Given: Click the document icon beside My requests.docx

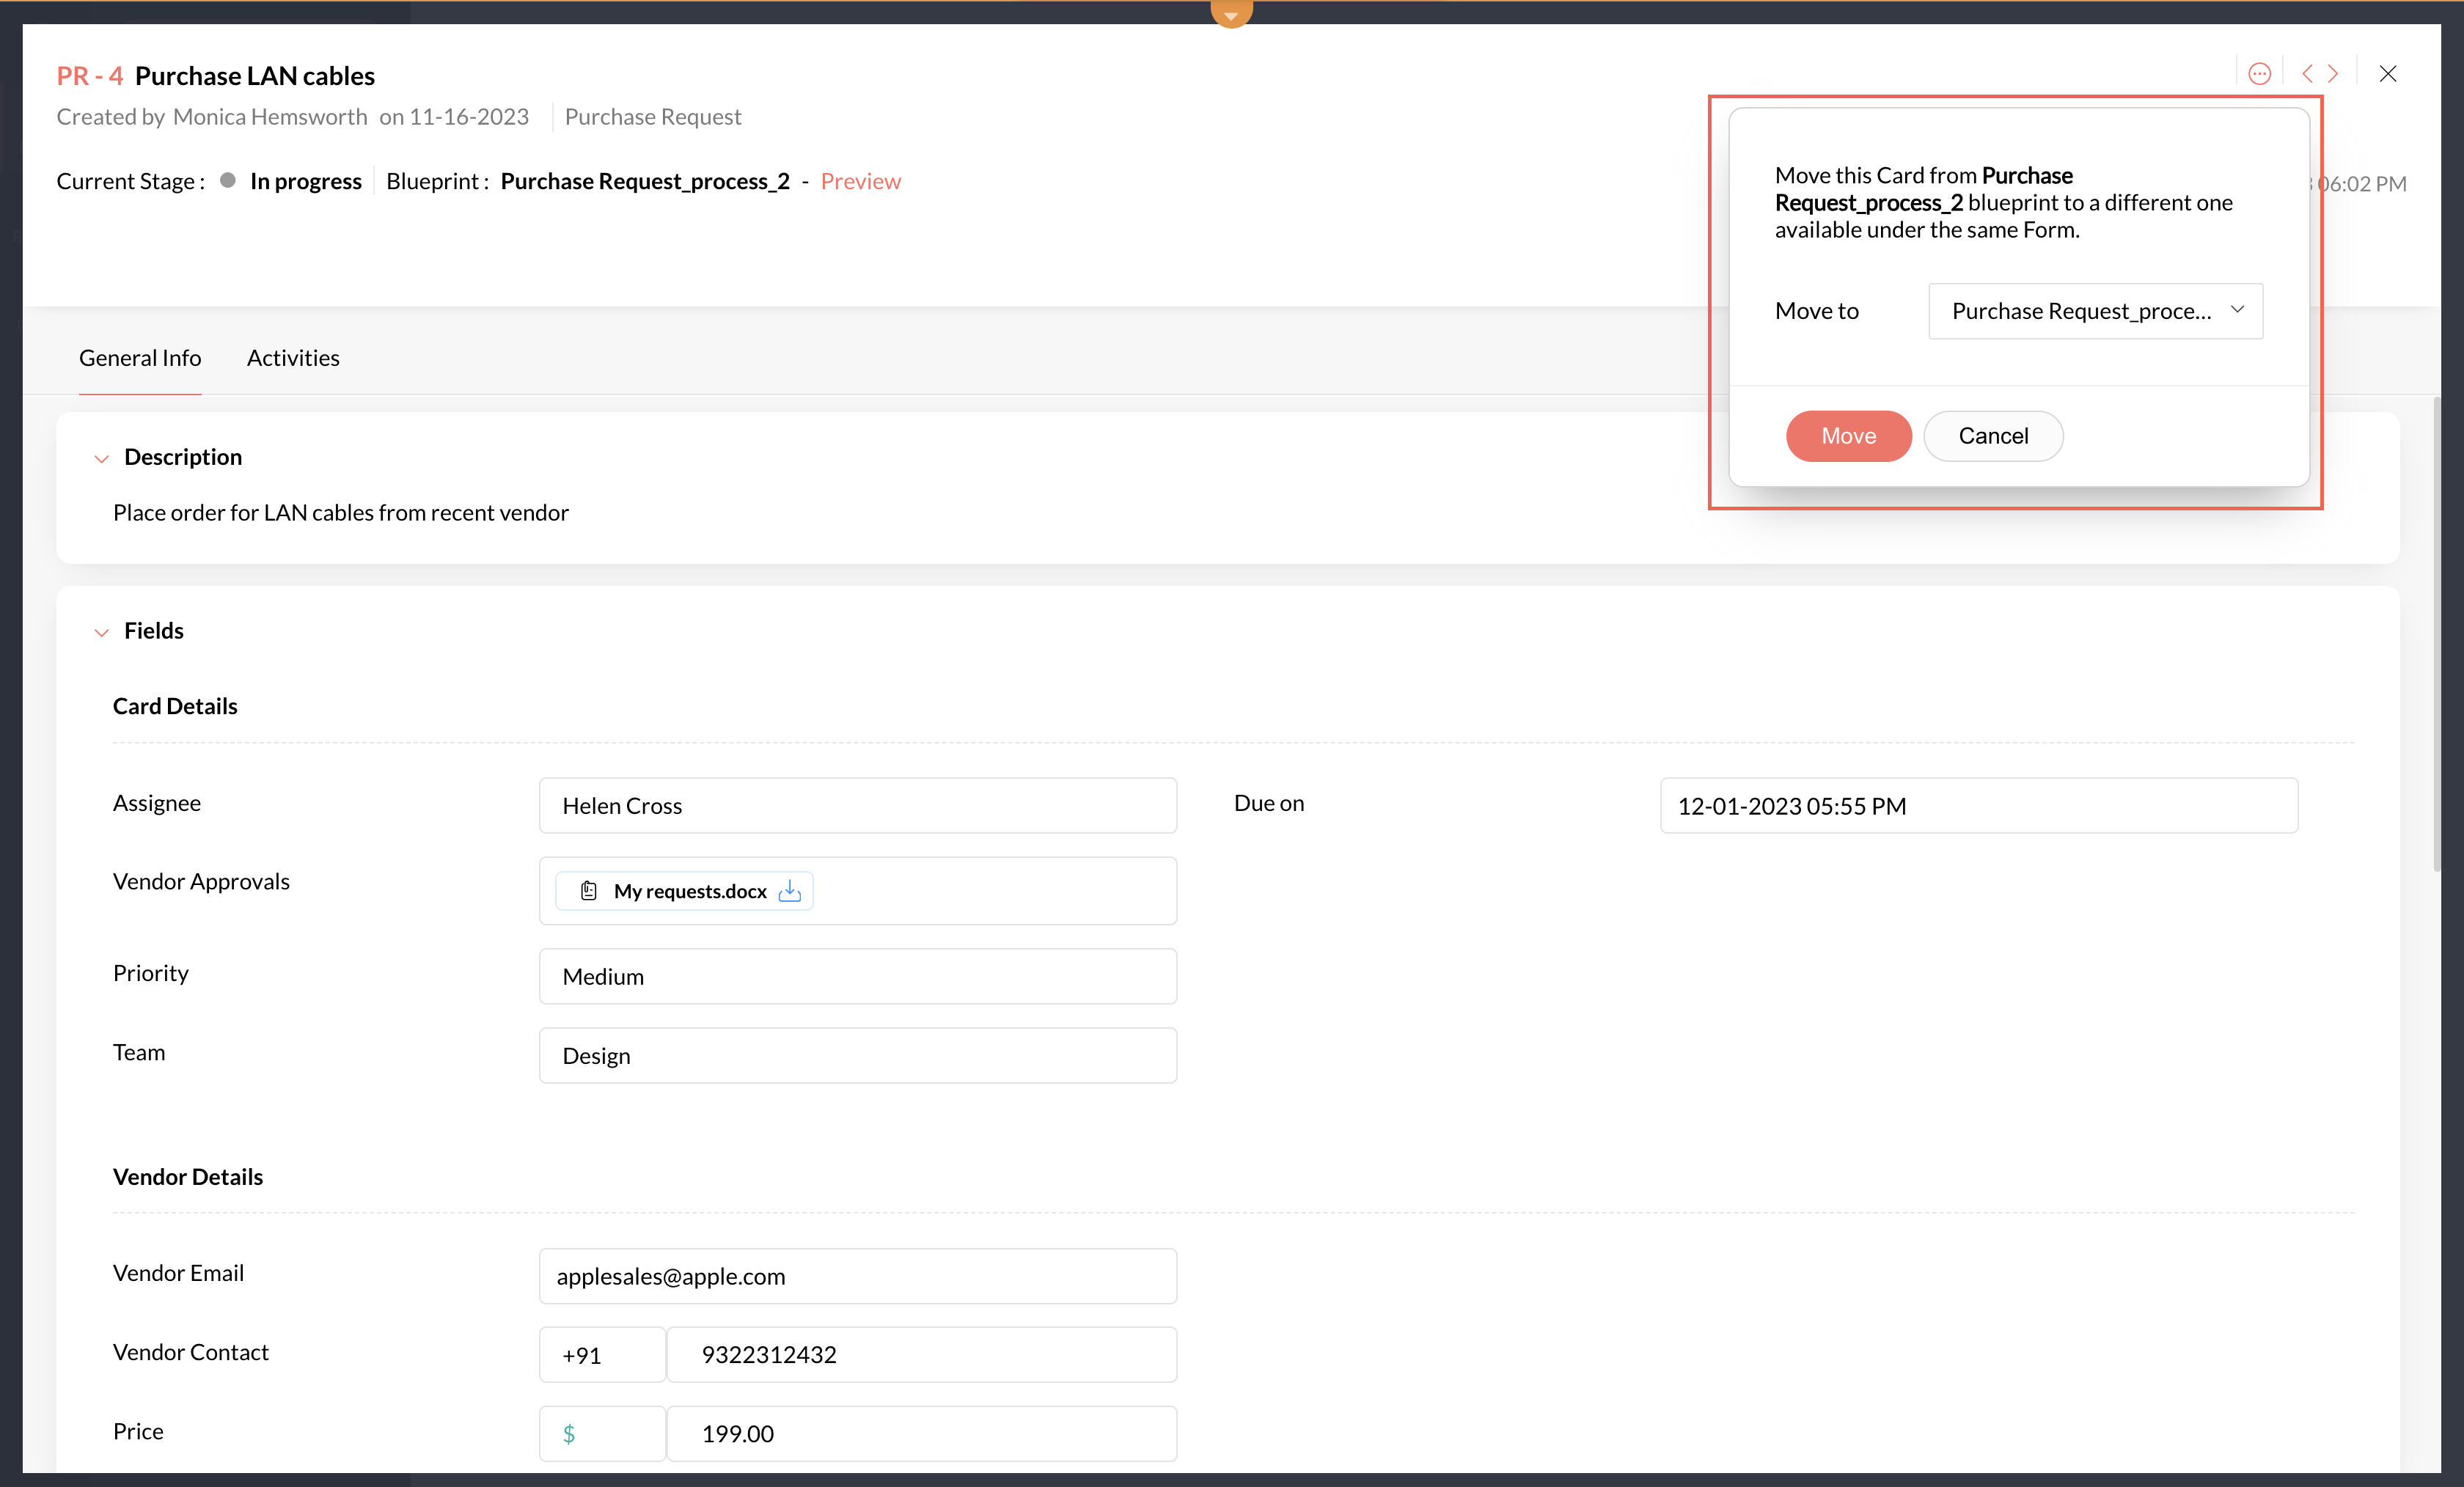Looking at the screenshot, I should pos(589,890).
